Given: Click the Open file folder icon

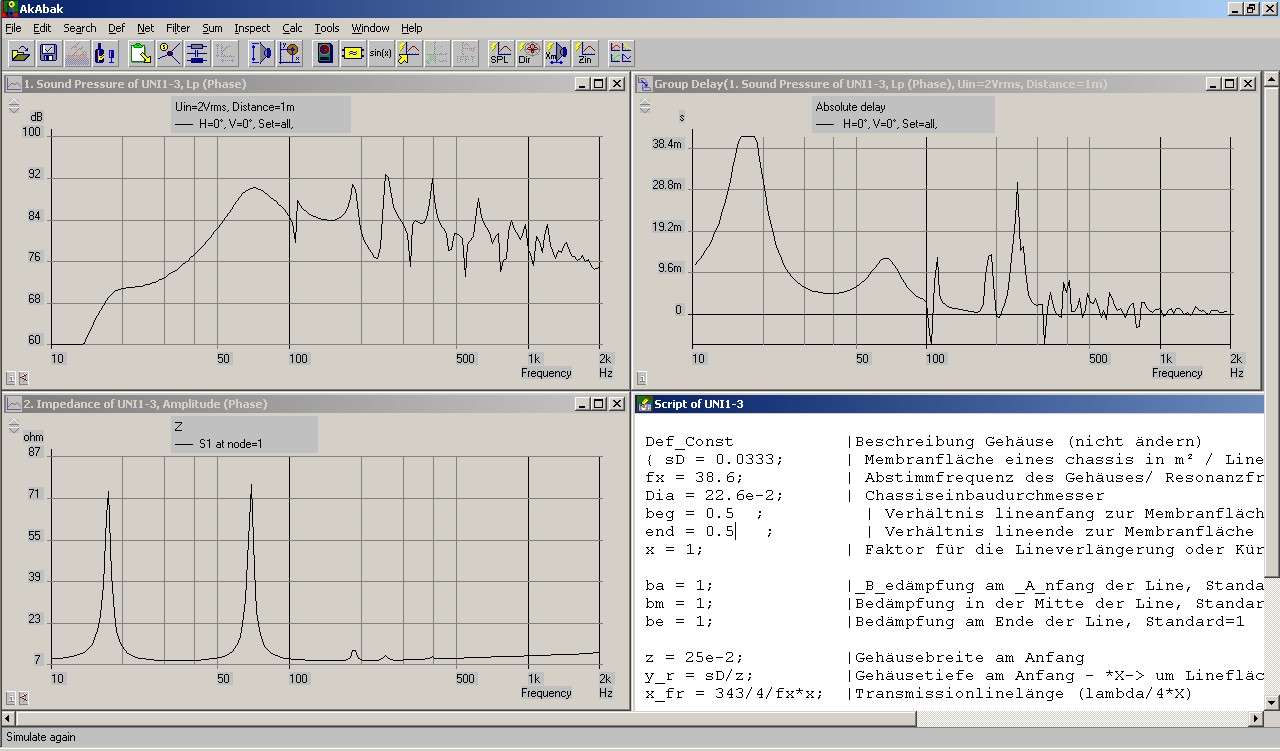Looking at the screenshot, I should (21, 54).
